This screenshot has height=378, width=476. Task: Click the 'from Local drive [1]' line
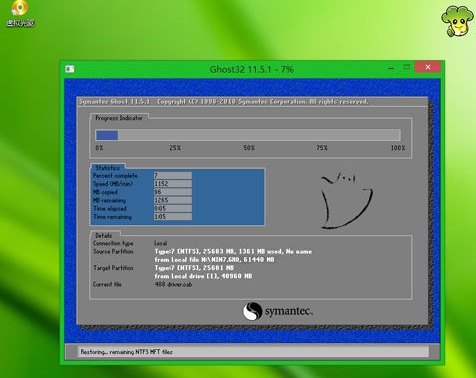coord(203,276)
